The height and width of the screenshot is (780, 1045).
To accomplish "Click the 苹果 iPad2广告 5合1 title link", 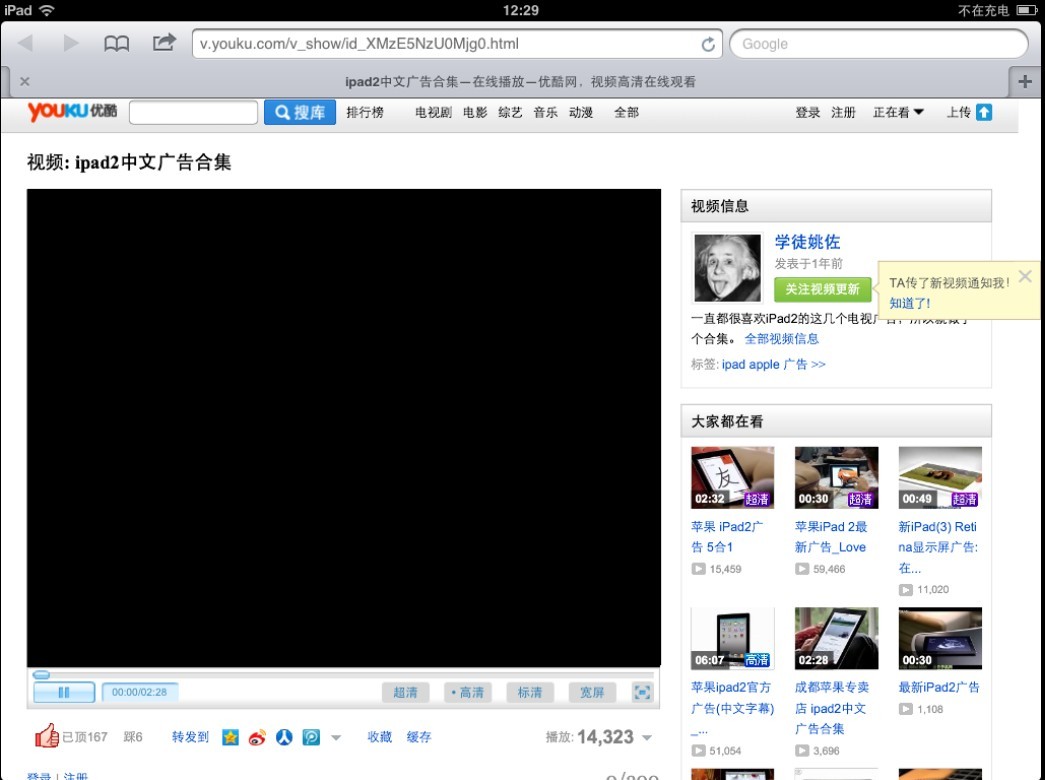I will [727, 537].
